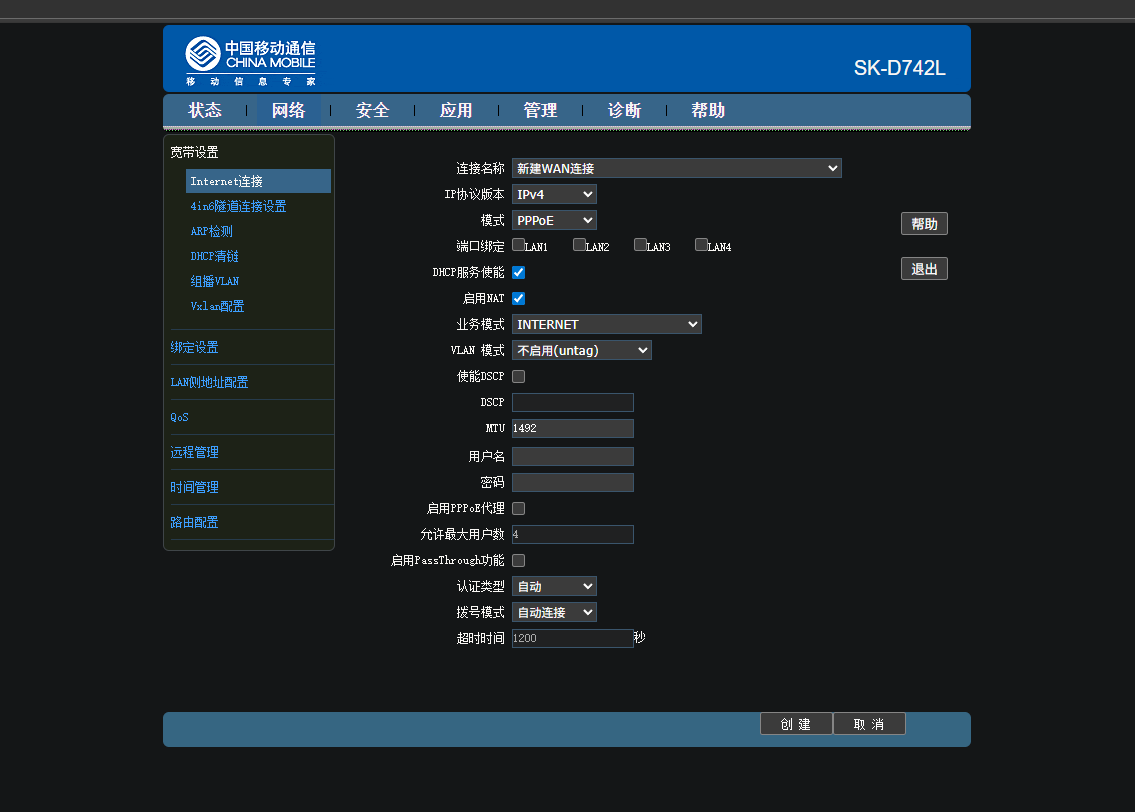
Task: Click the China Mobile logo
Action: click(250, 62)
